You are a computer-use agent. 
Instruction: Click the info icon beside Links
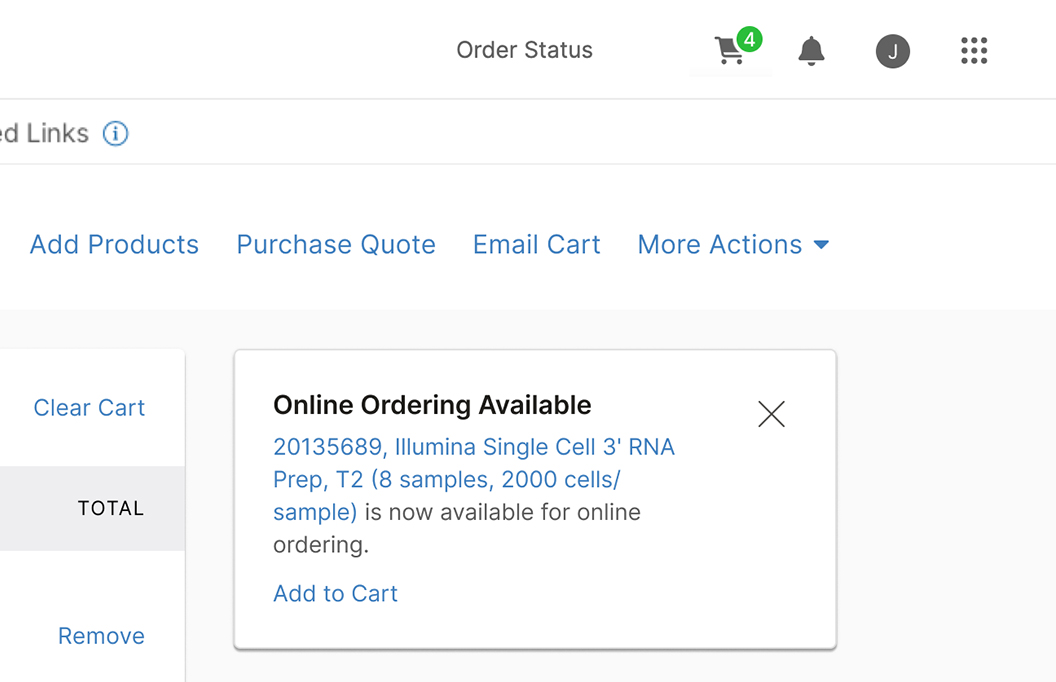[x=116, y=133]
